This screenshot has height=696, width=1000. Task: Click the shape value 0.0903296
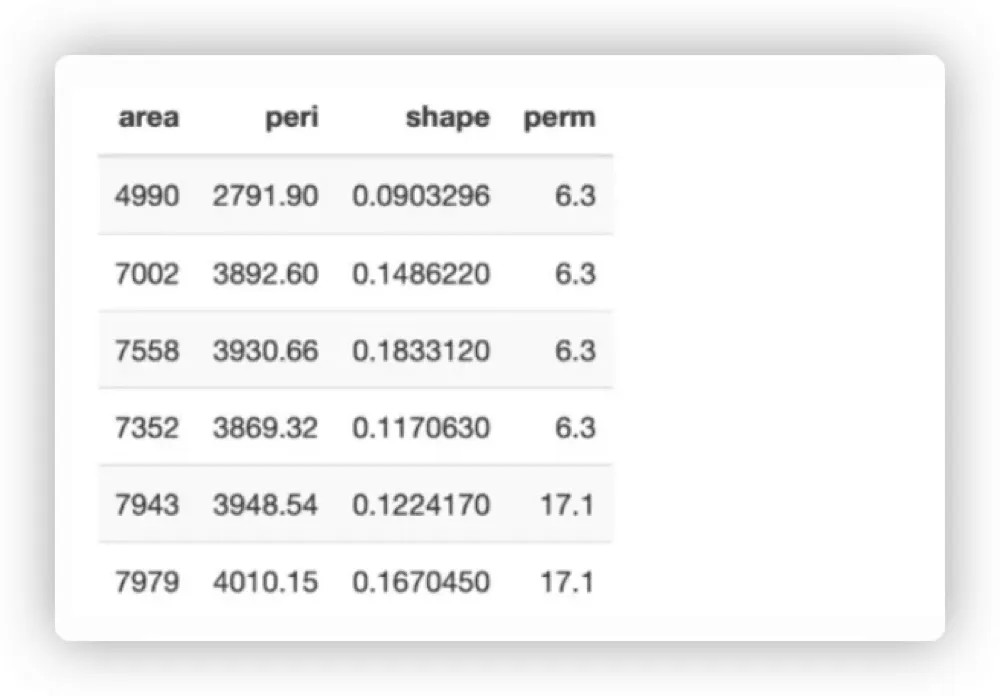coord(421,196)
